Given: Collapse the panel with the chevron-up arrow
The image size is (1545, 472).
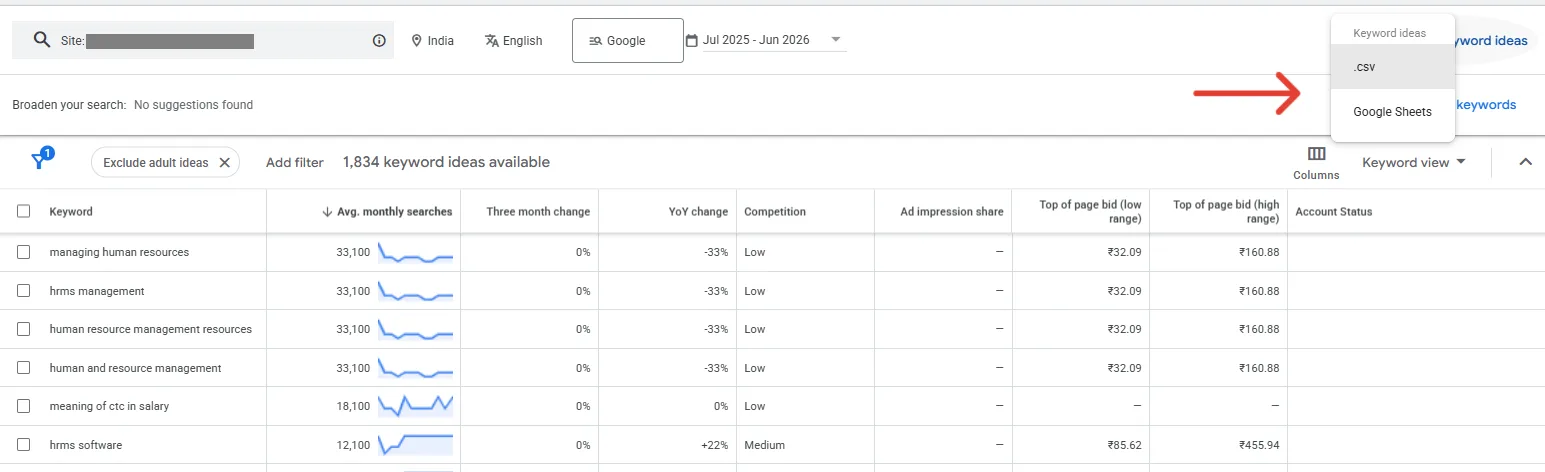Looking at the screenshot, I should click(1525, 162).
